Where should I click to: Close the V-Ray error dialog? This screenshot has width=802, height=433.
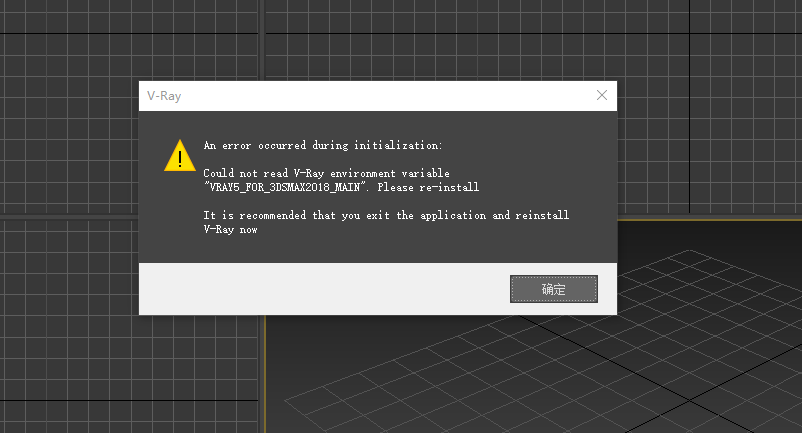(602, 95)
